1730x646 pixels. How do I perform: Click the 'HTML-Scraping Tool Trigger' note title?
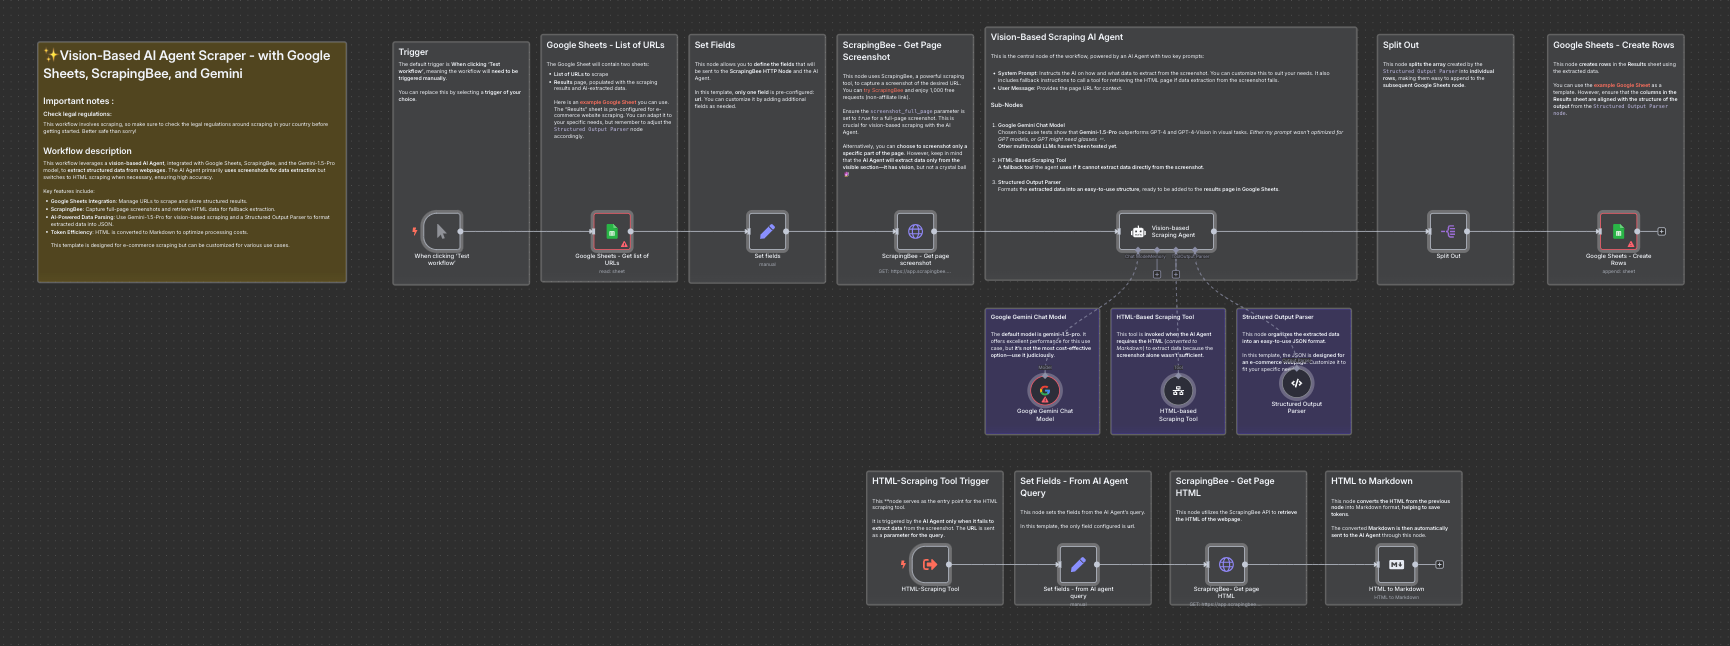[x=930, y=481]
